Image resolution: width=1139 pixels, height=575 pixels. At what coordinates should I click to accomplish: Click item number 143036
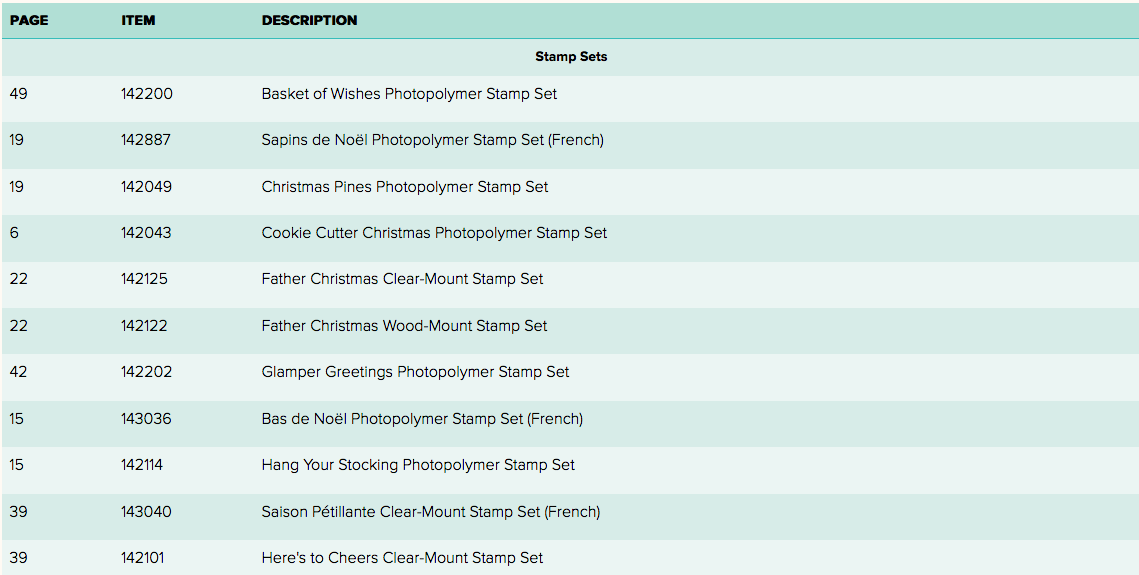pos(146,419)
